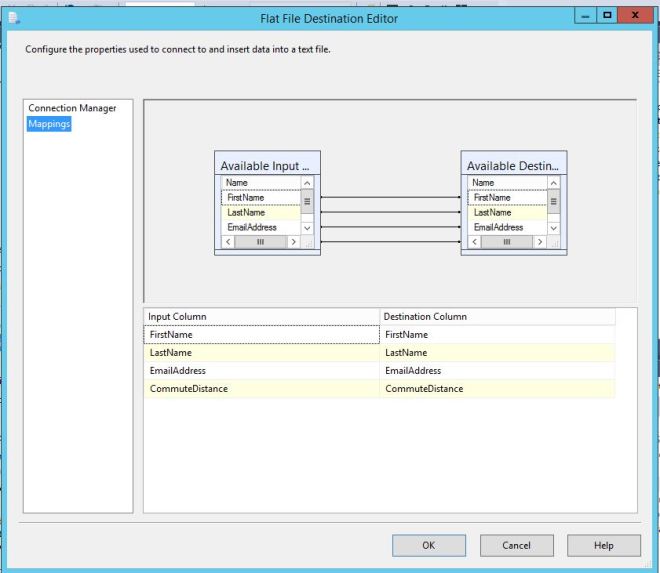Open Destination Column dropdown for LastName row
This screenshot has height=573, width=660.
point(497,353)
